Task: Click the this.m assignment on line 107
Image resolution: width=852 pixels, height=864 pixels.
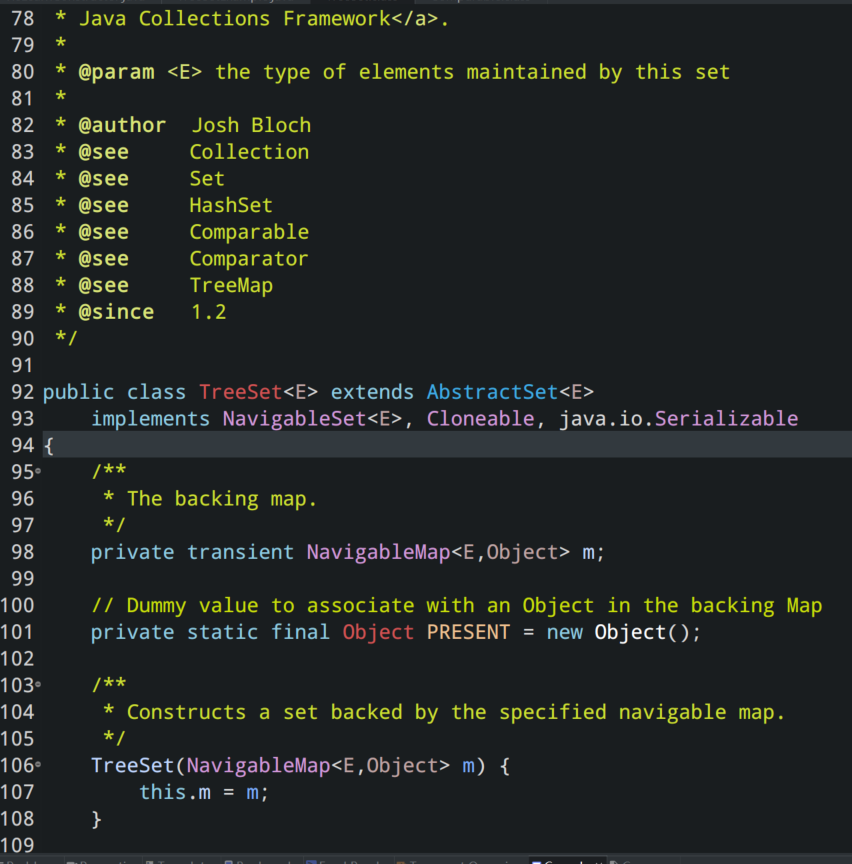Action: [x=175, y=792]
